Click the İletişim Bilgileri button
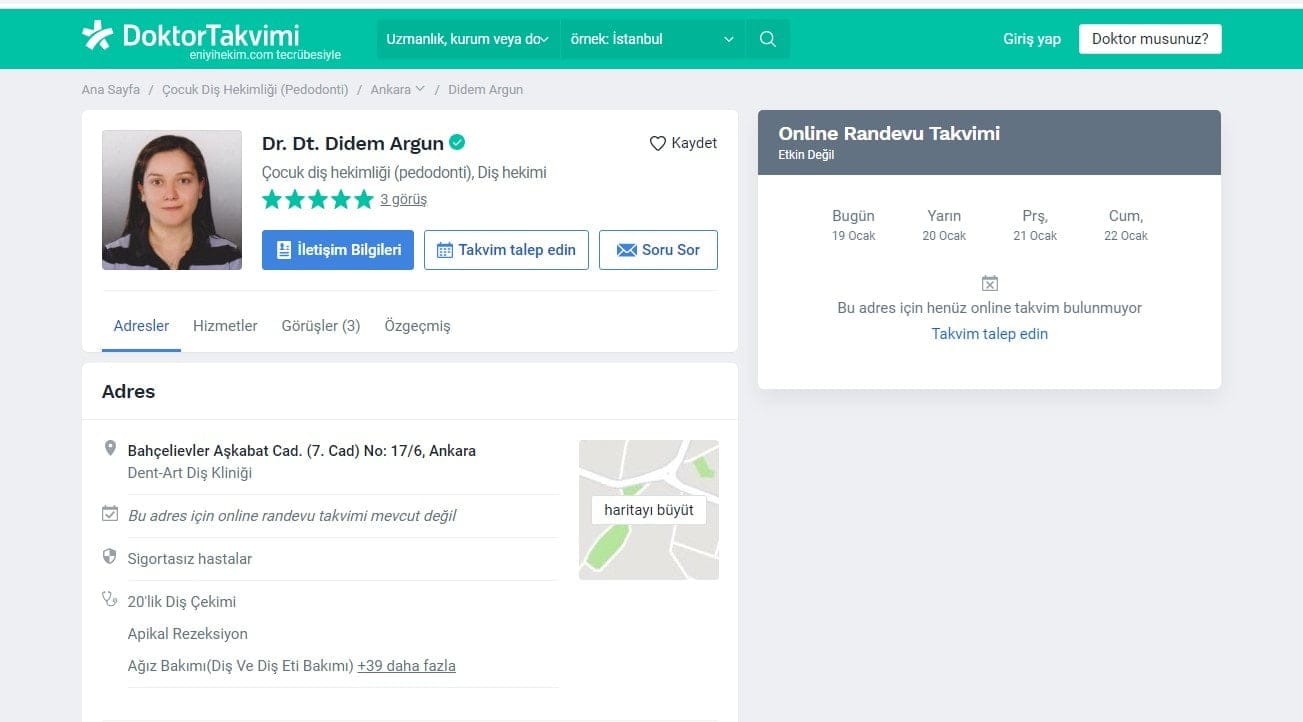Screen dimensions: 1303x722 point(338,250)
